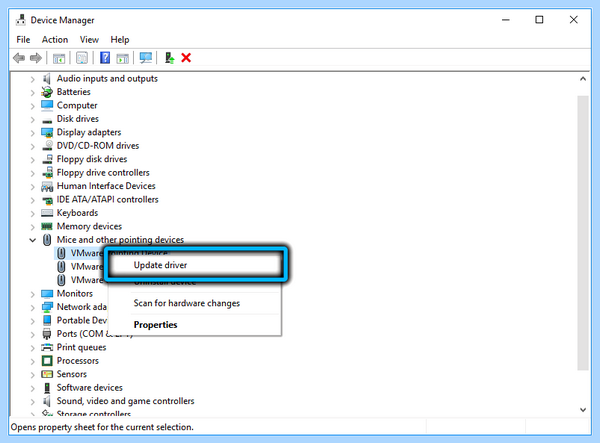
Task: Click the Audio inputs and outputs speaker icon
Action: (47, 78)
